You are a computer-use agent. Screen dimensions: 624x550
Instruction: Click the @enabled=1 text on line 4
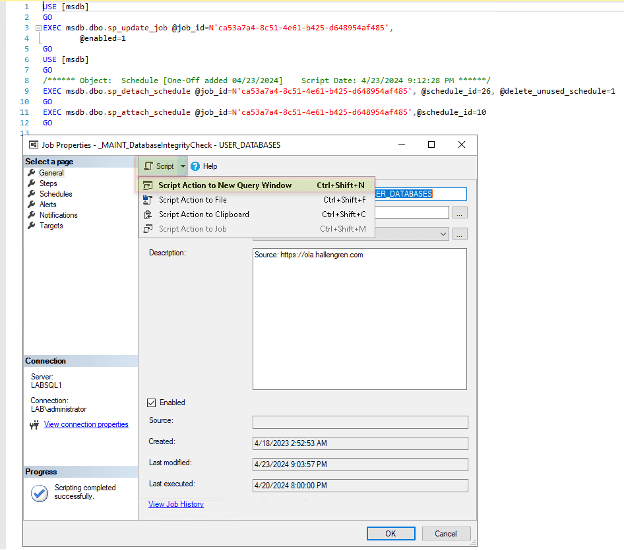(103, 38)
